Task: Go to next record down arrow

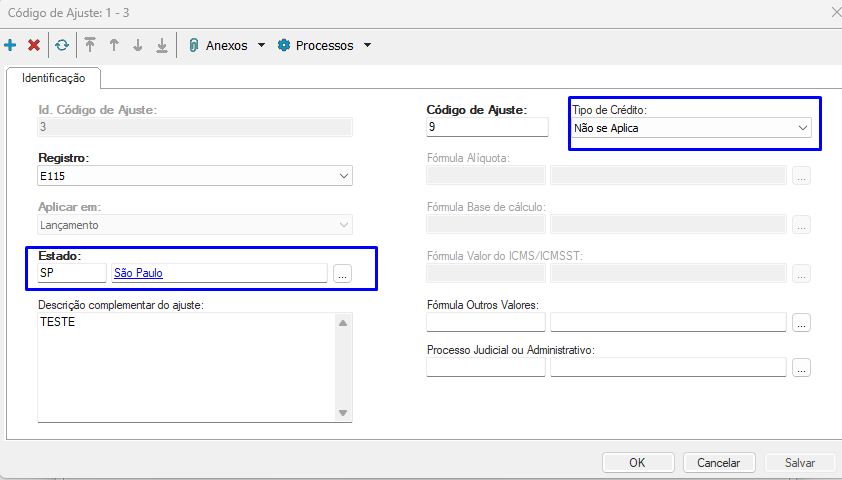Action: point(138,45)
